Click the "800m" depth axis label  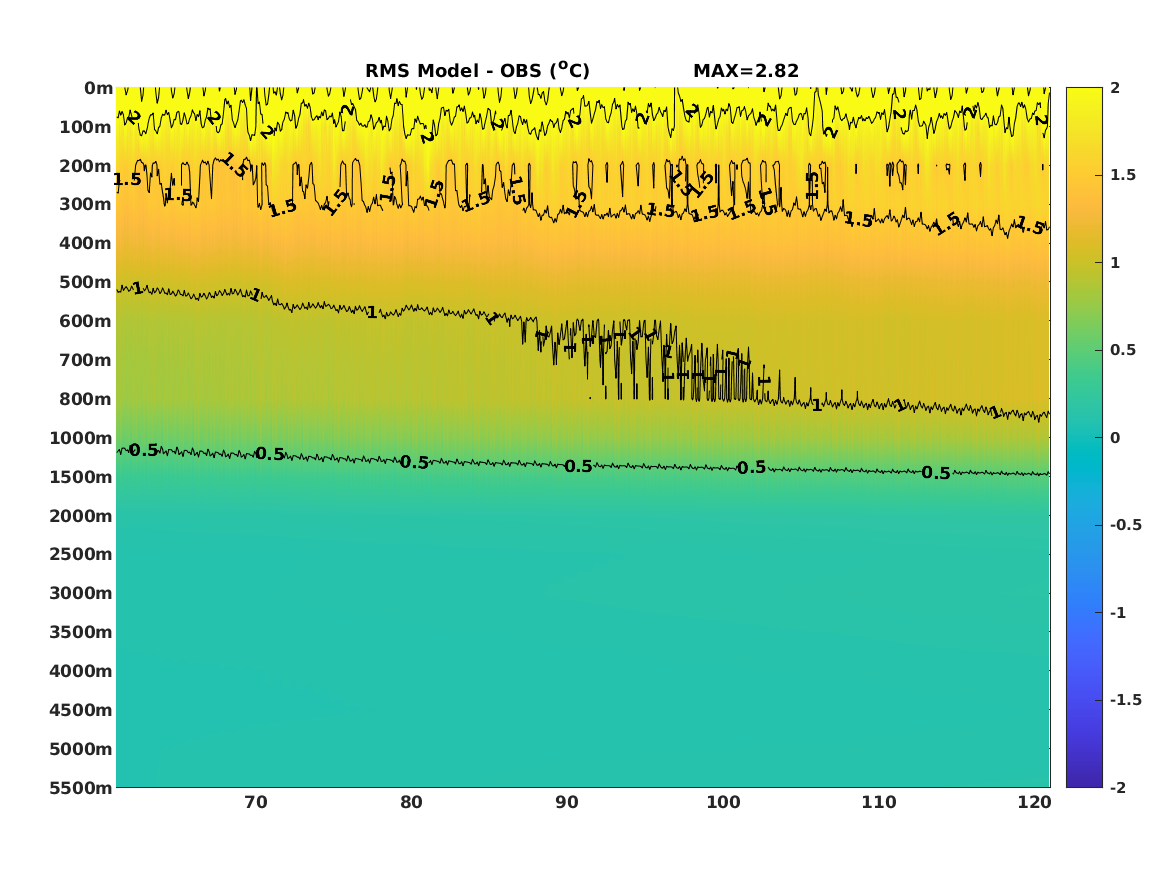pyautogui.click(x=86, y=399)
